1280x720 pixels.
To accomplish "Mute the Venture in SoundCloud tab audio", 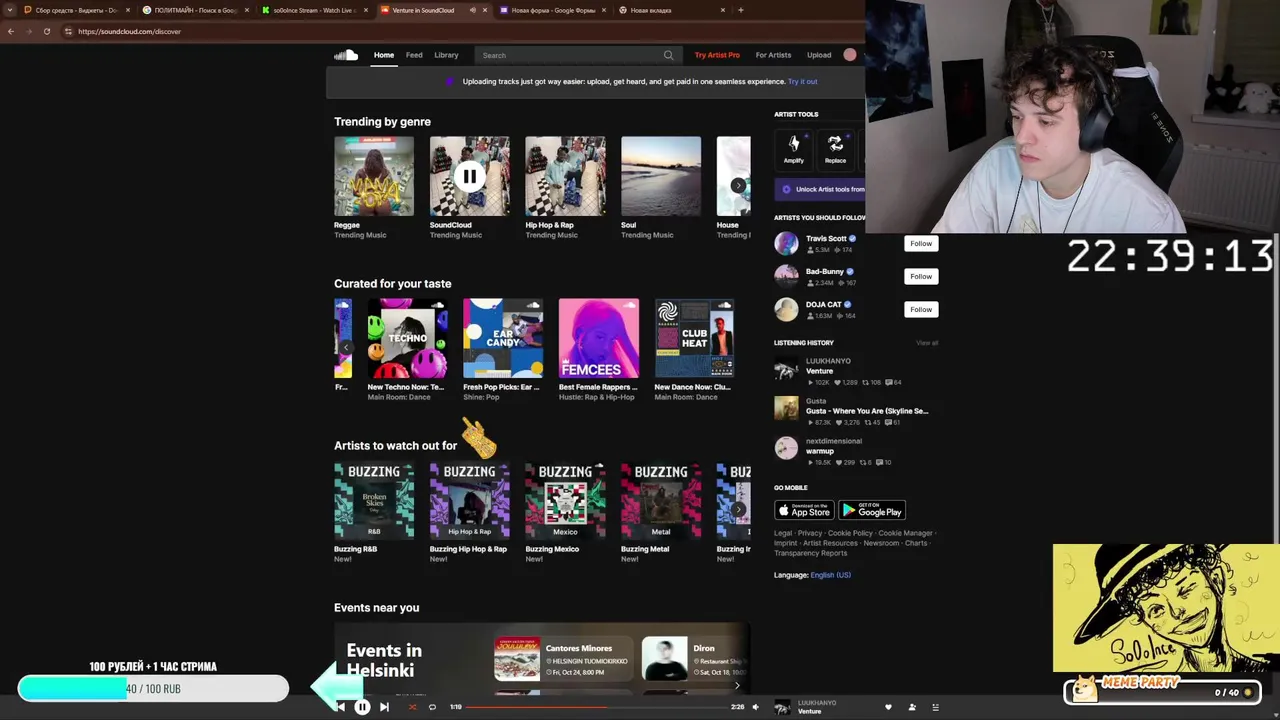I will [x=473, y=10].
